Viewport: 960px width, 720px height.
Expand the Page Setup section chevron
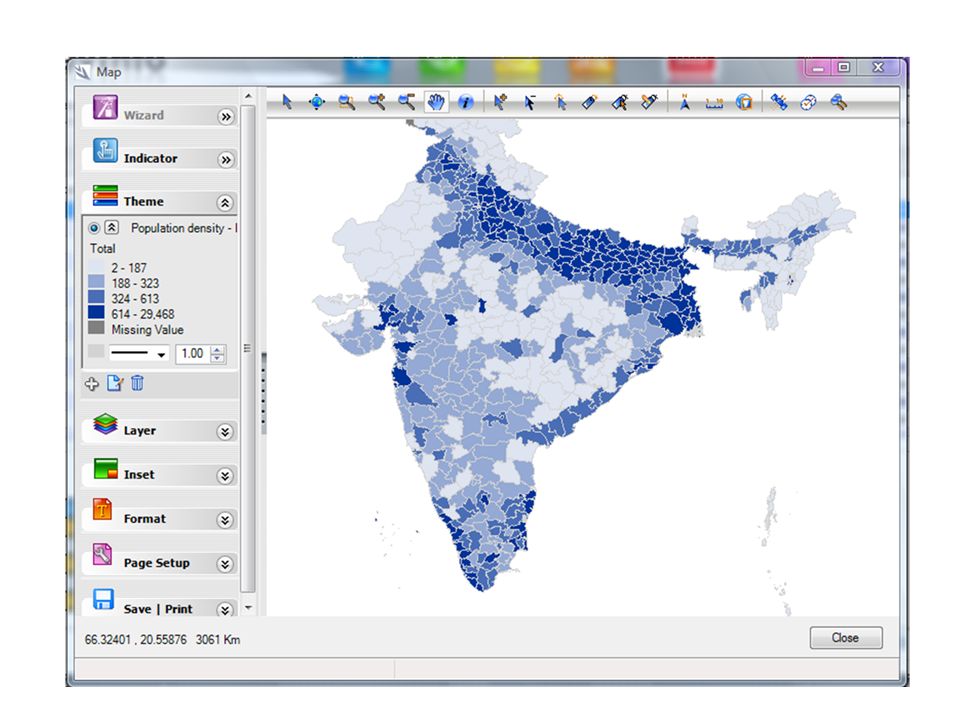tap(225, 564)
